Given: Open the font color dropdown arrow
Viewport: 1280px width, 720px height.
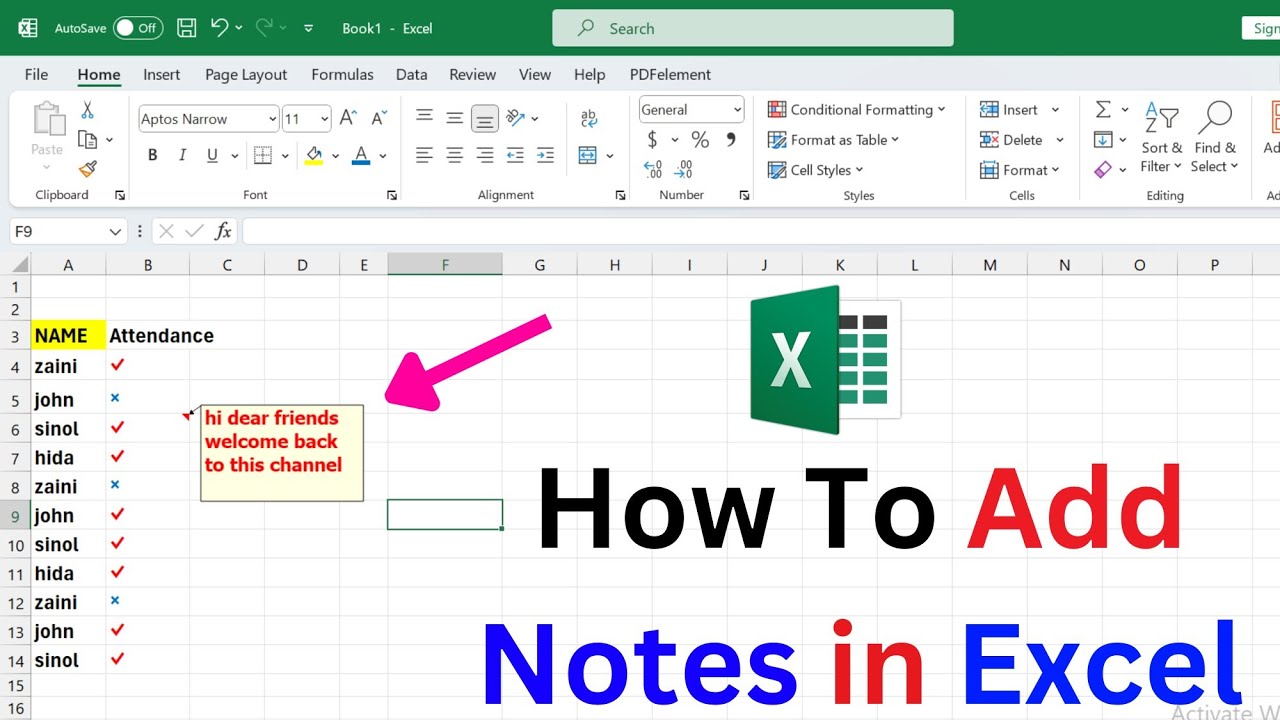Looking at the screenshot, I should pyautogui.click(x=382, y=156).
